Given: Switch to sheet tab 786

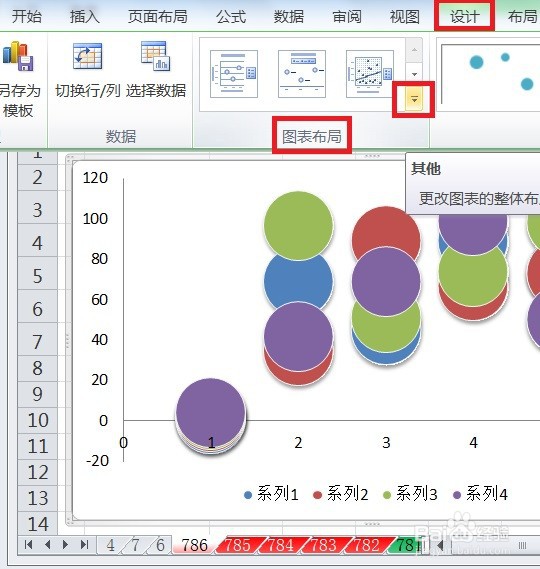Looking at the screenshot, I should [x=195, y=545].
